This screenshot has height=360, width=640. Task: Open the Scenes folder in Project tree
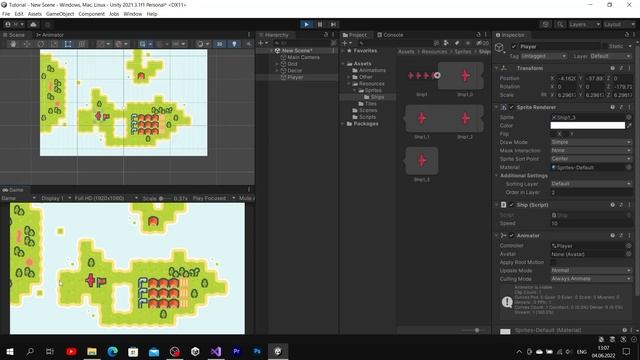tap(368, 110)
